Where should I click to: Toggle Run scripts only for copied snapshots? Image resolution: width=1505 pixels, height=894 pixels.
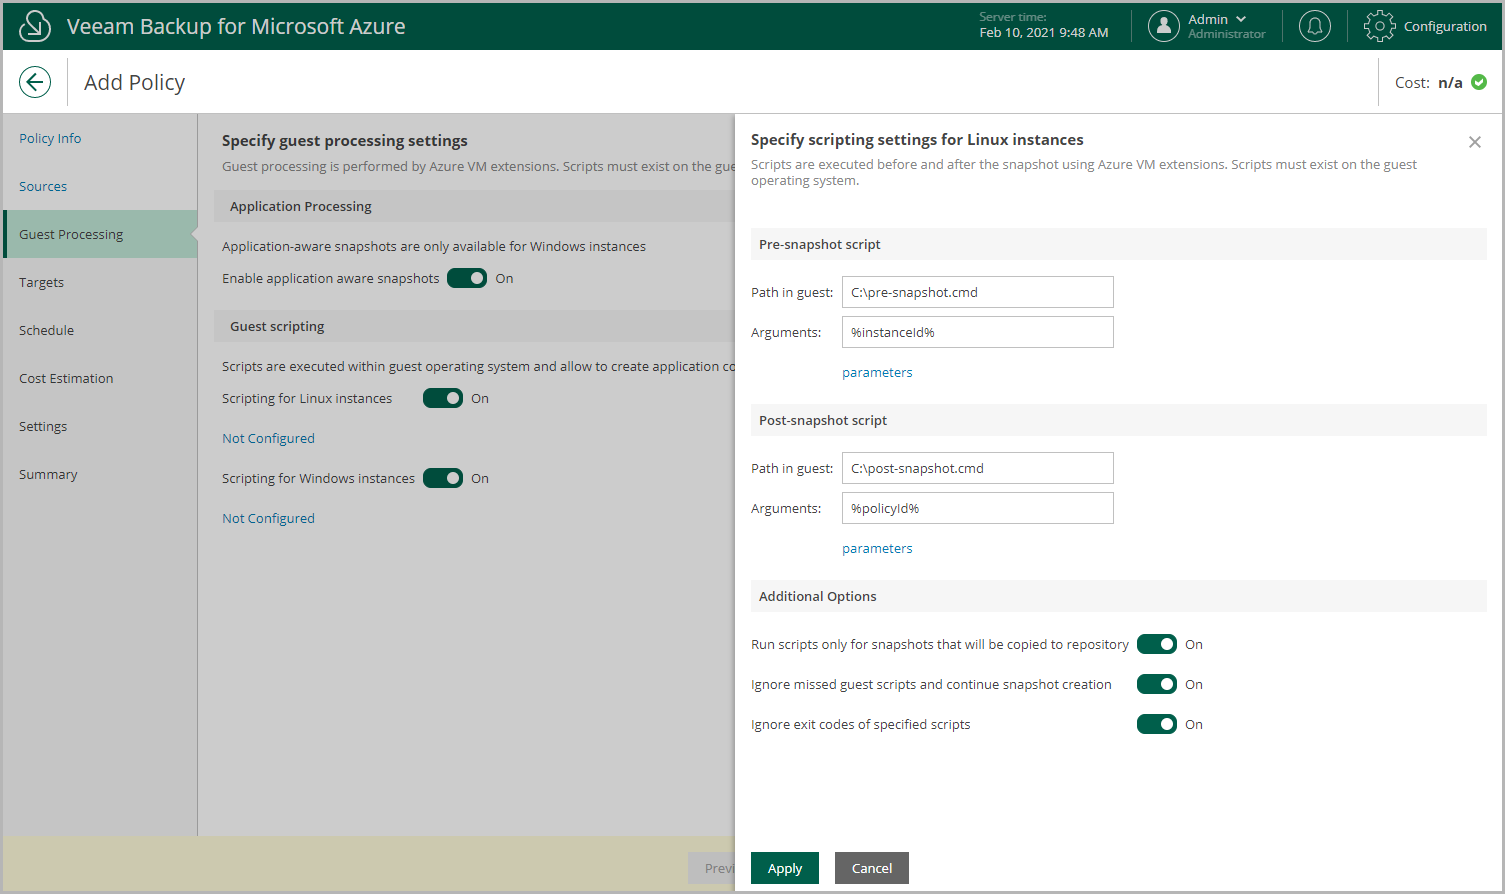(x=1157, y=644)
